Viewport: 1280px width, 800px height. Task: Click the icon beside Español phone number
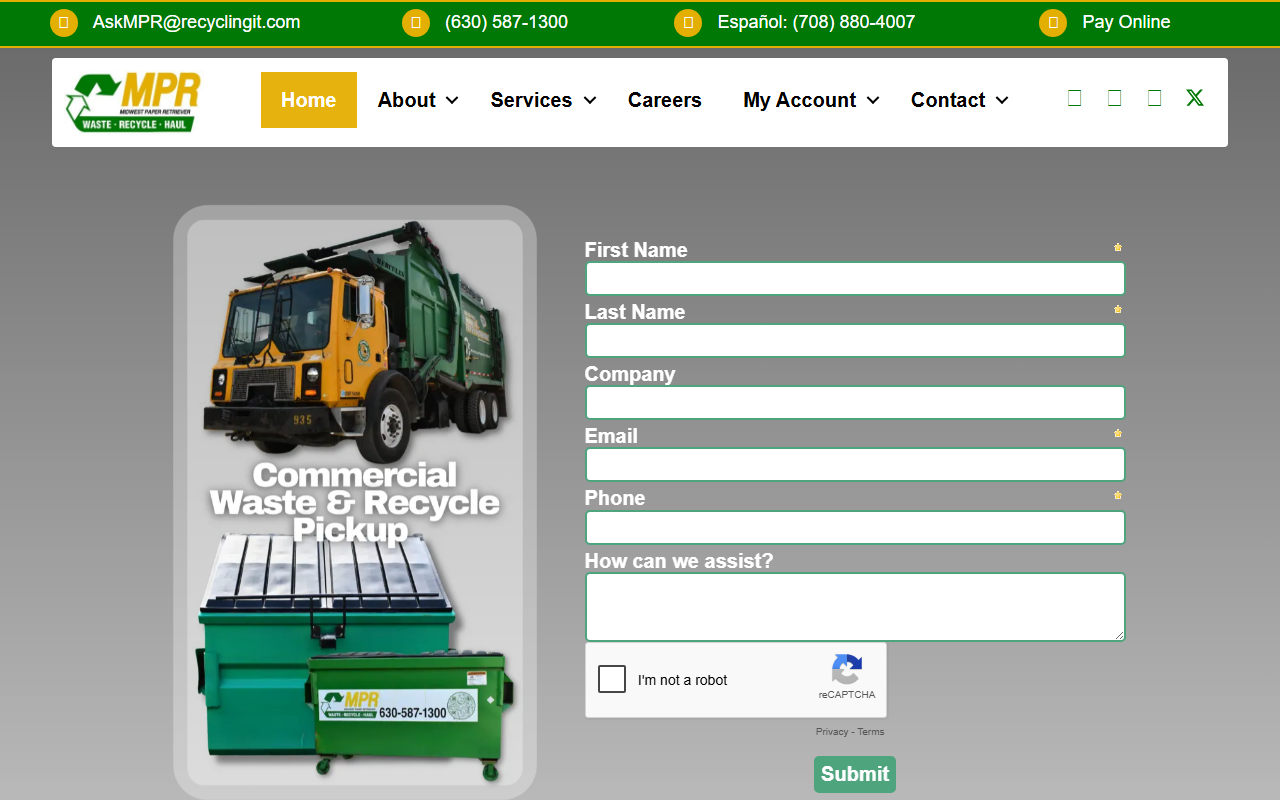point(688,23)
